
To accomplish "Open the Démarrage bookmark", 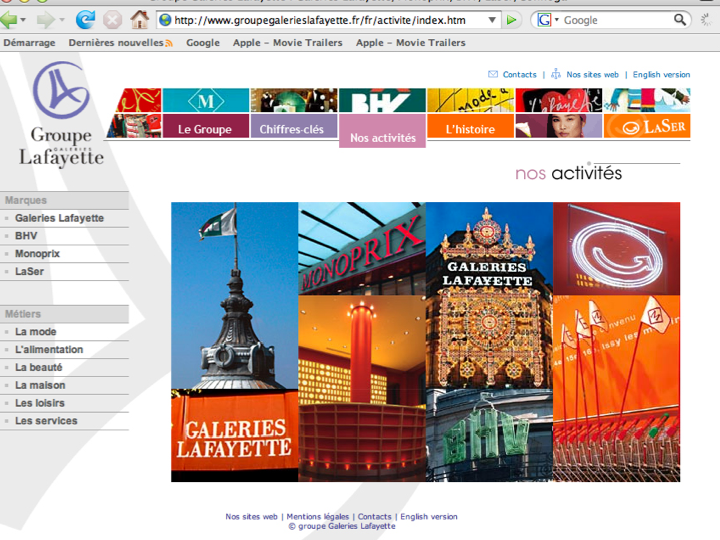I will pyautogui.click(x=29, y=43).
